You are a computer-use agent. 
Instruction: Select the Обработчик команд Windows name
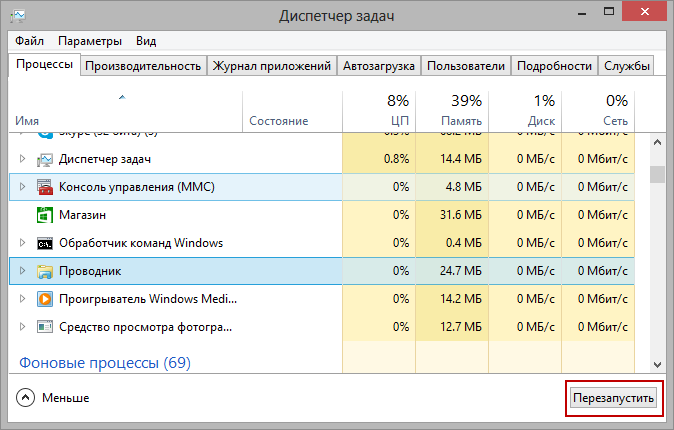[x=141, y=243]
